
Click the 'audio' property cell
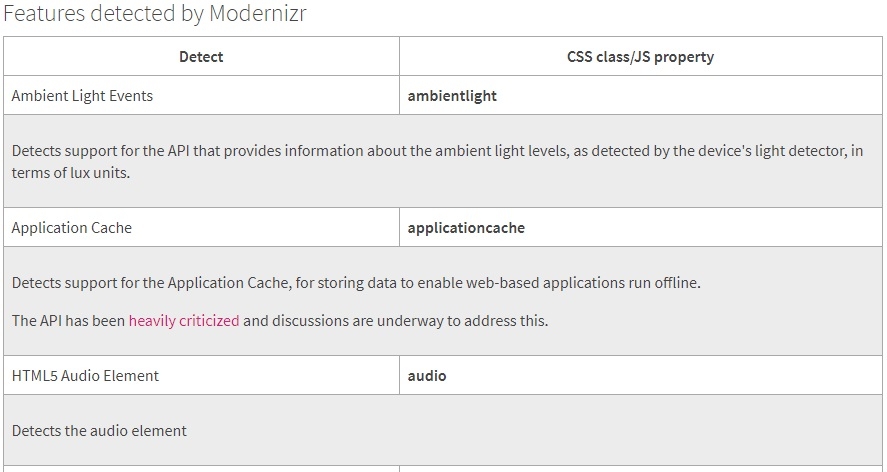[x=427, y=376]
